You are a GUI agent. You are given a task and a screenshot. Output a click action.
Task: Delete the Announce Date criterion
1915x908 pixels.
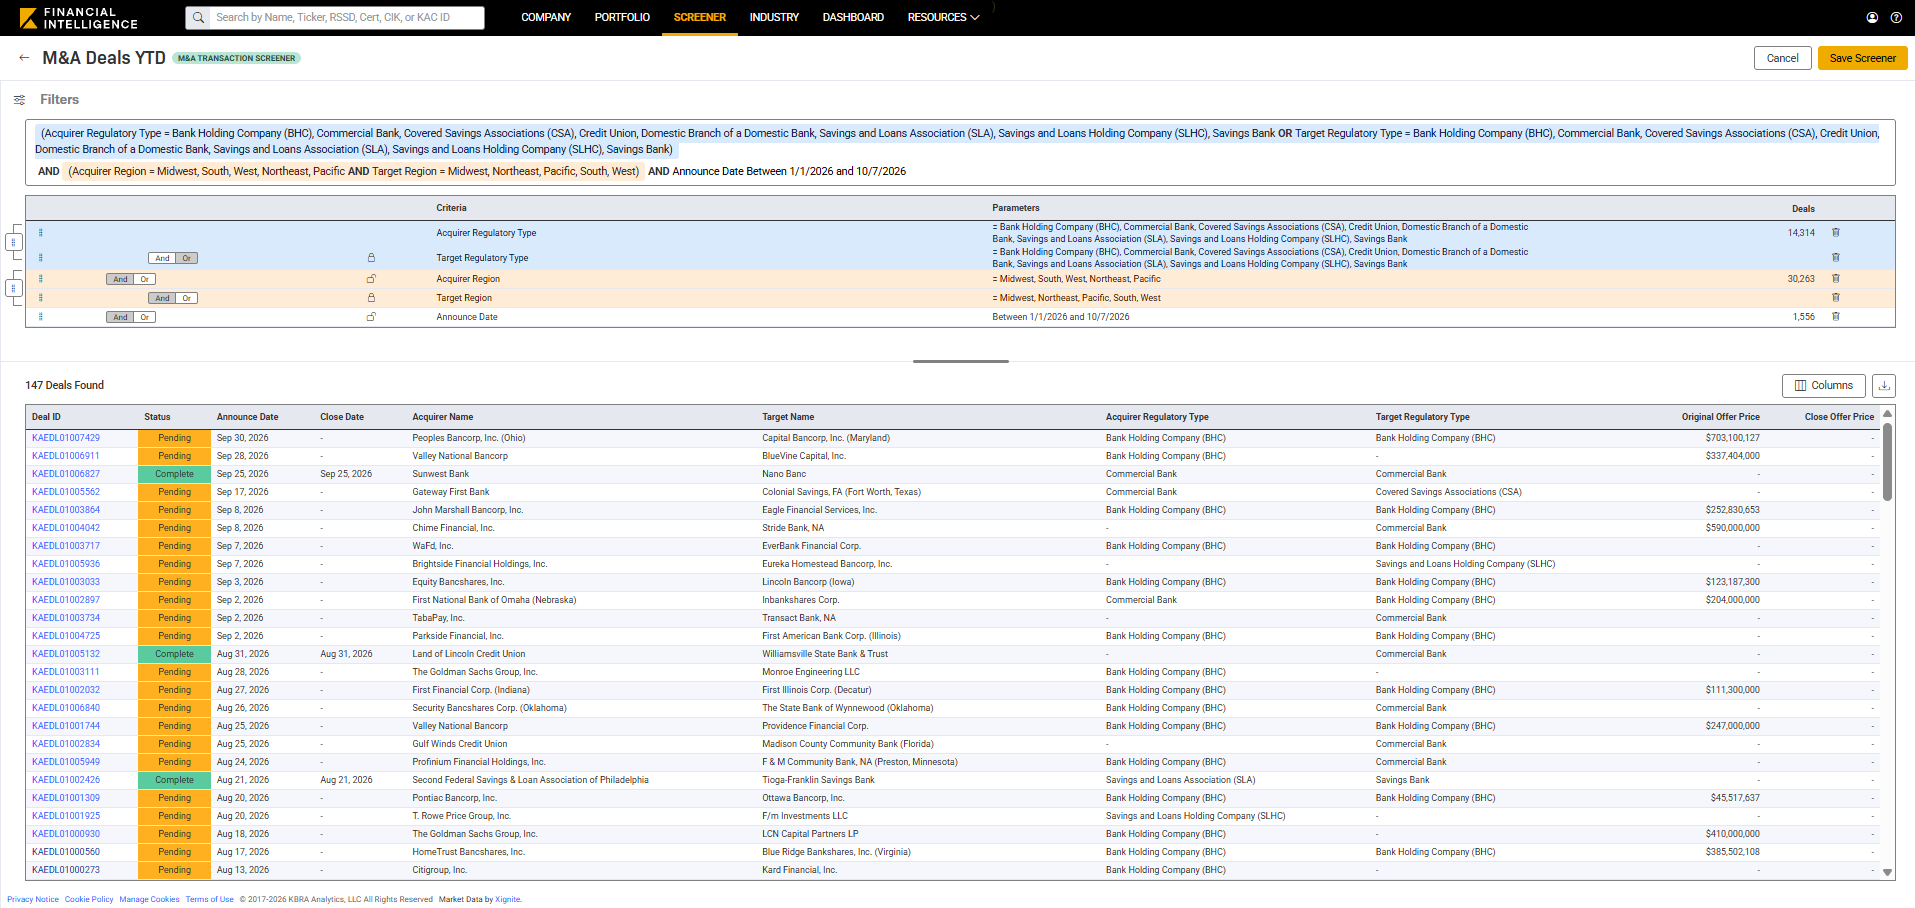1836,316
